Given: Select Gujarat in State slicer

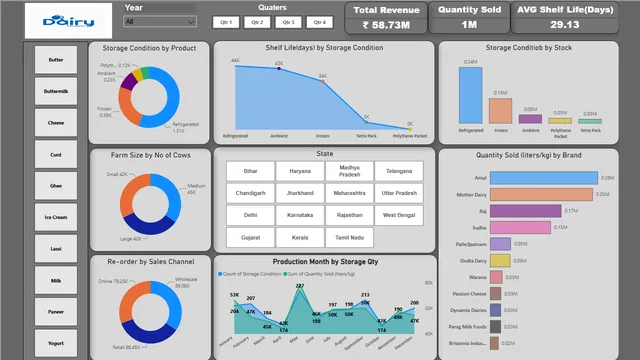Looking at the screenshot, I should [x=251, y=237].
